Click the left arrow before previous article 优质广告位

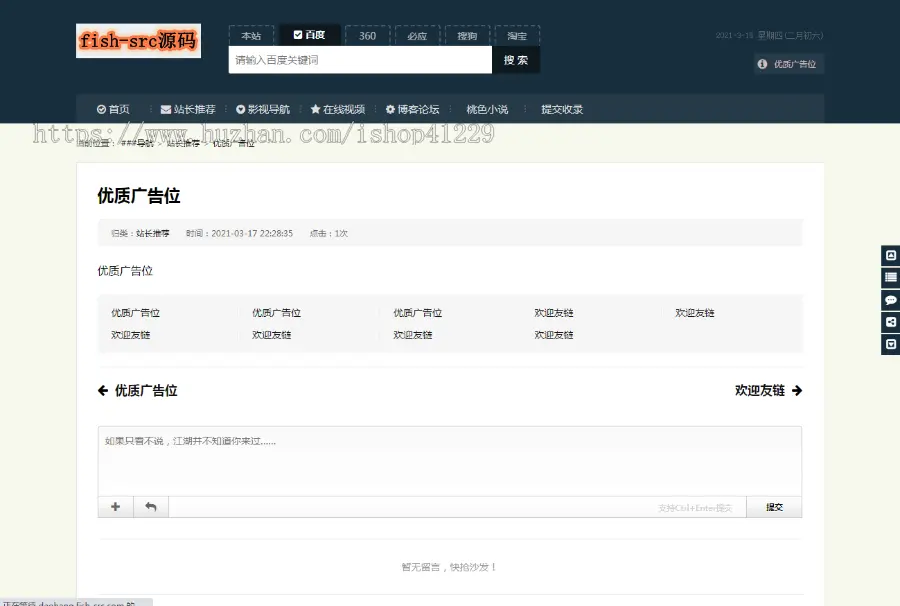click(103, 391)
